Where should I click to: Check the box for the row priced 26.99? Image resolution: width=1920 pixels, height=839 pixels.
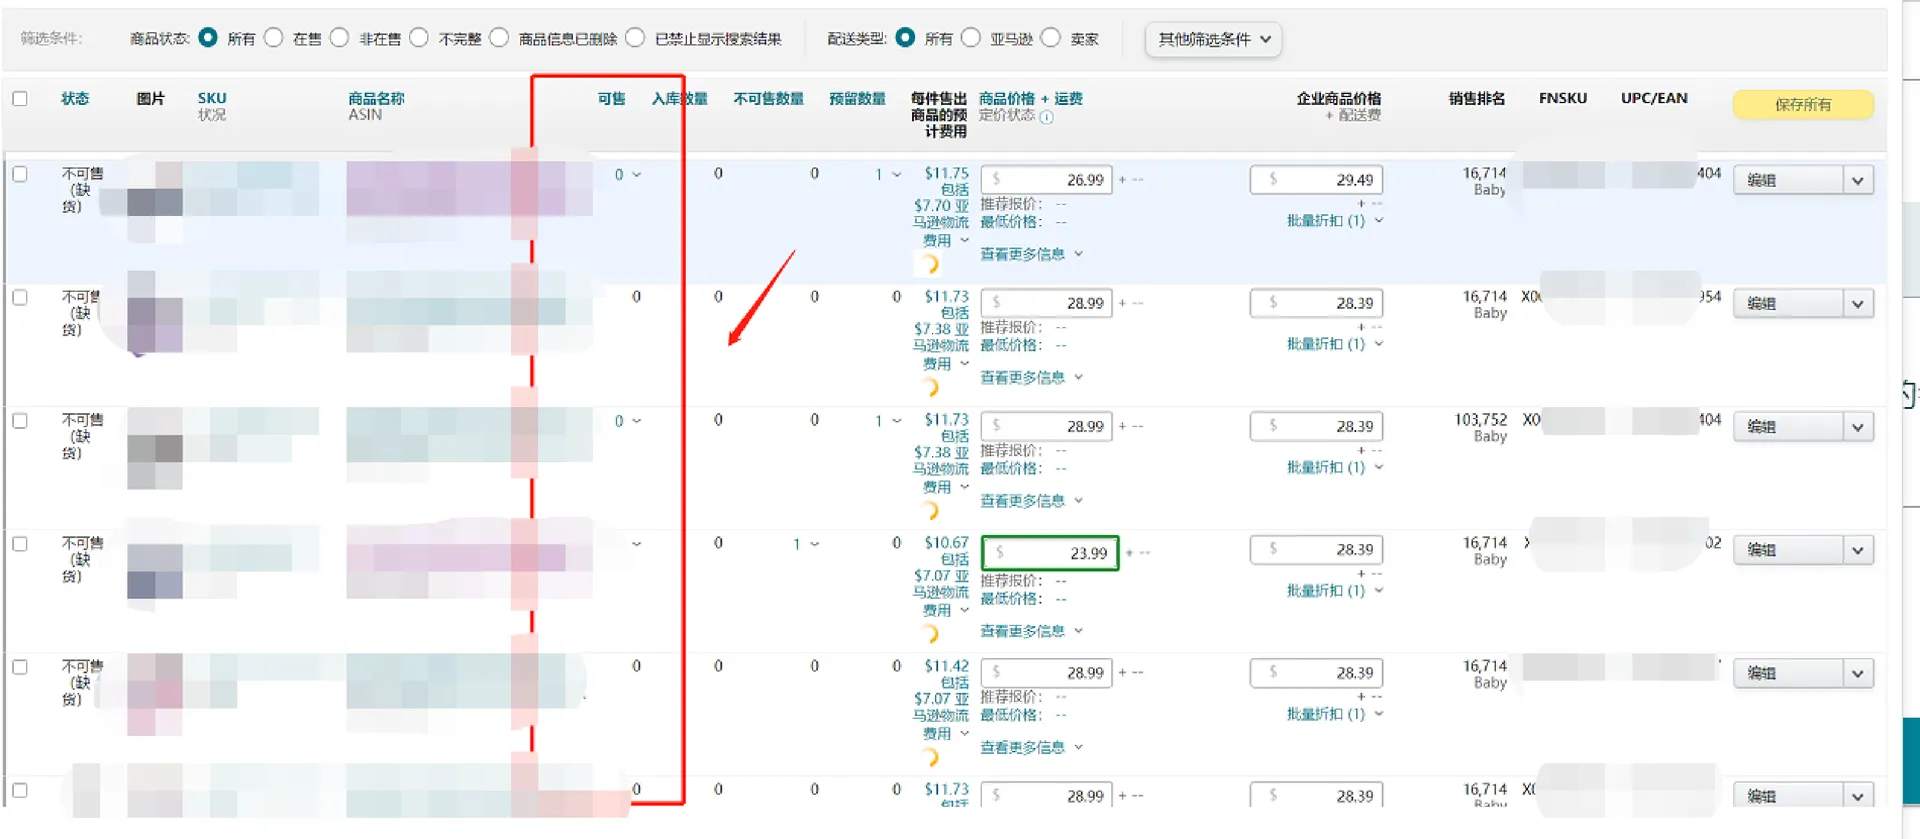tap(20, 174)
